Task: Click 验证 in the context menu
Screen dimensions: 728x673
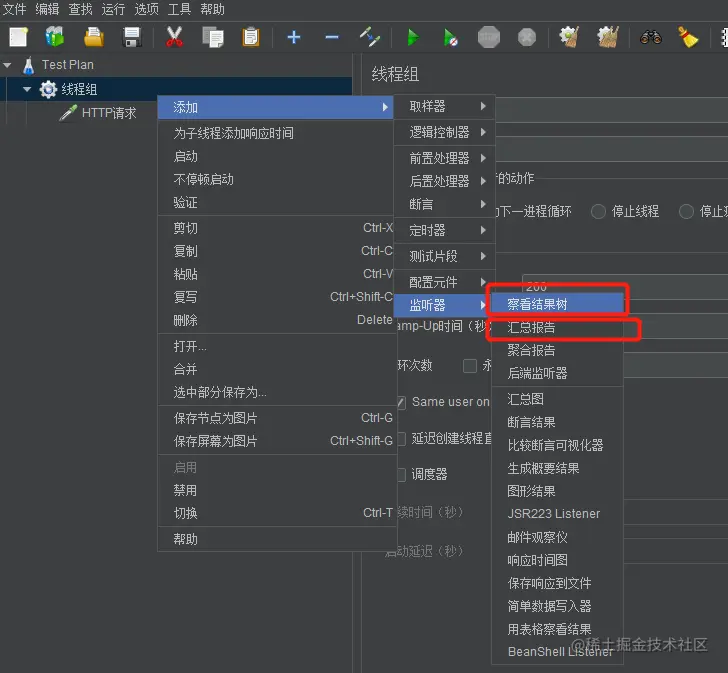Action: 277,203
